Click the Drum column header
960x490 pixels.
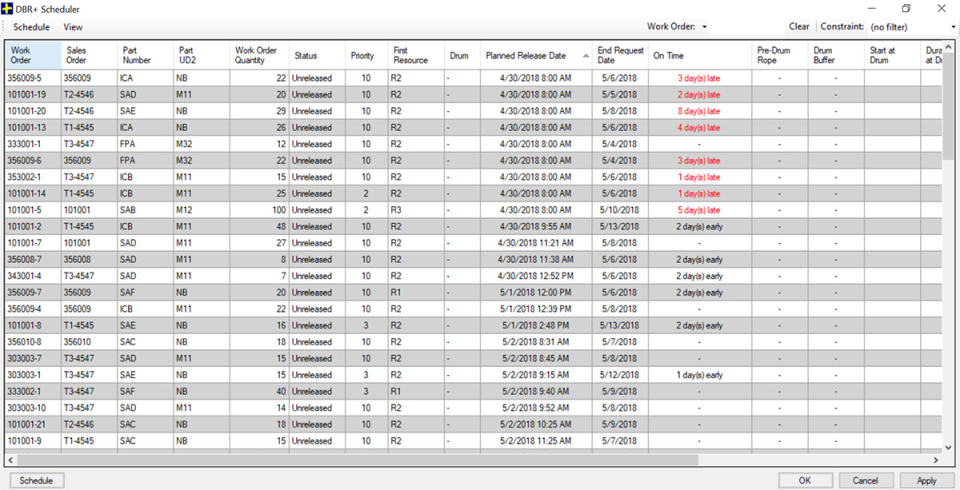point(462,55)
